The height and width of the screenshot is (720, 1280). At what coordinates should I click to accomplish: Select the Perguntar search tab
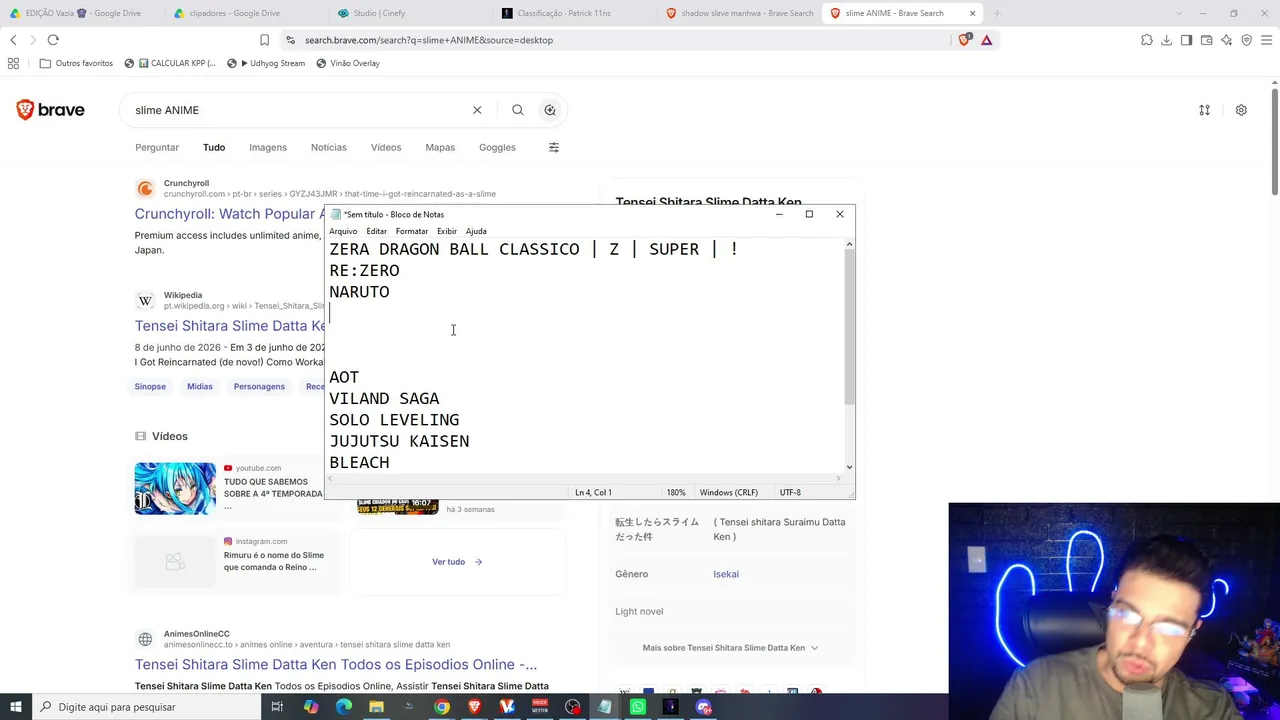[x=157, y=147]
